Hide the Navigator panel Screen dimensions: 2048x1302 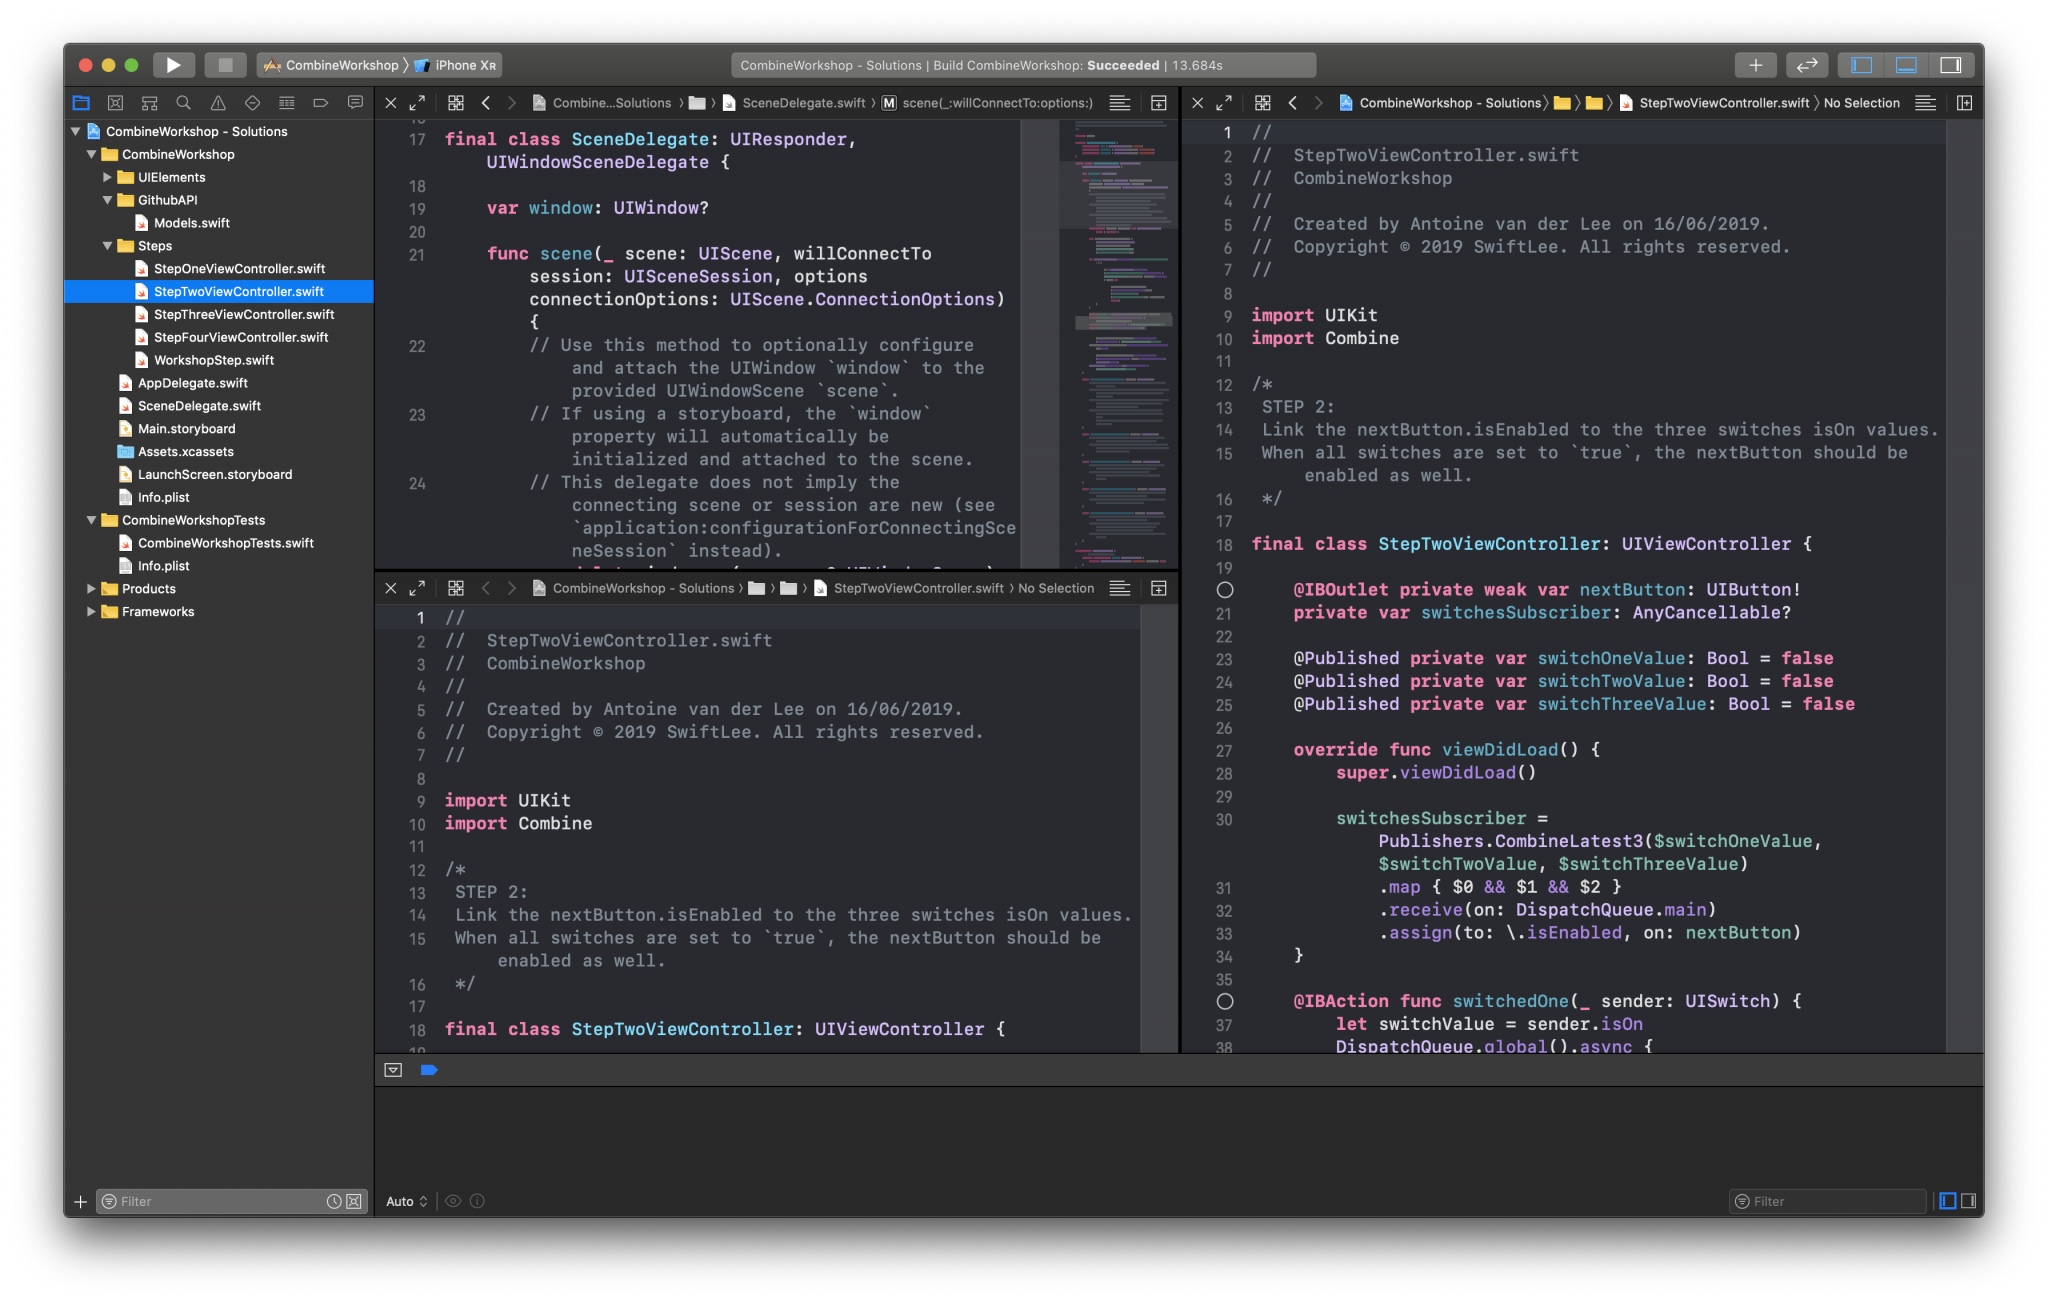(1860, 64)
